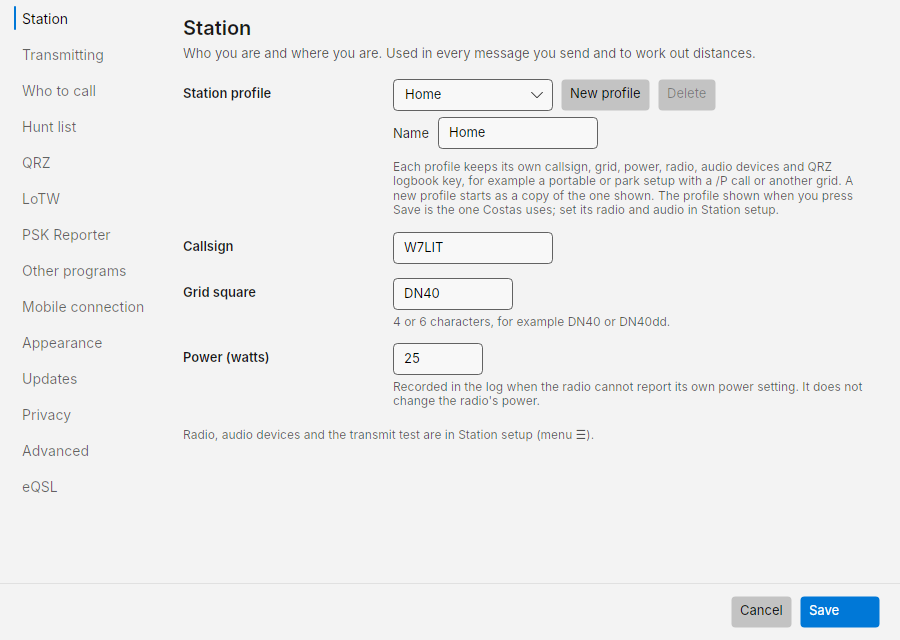Open Privacy settings

click(46, 415)
